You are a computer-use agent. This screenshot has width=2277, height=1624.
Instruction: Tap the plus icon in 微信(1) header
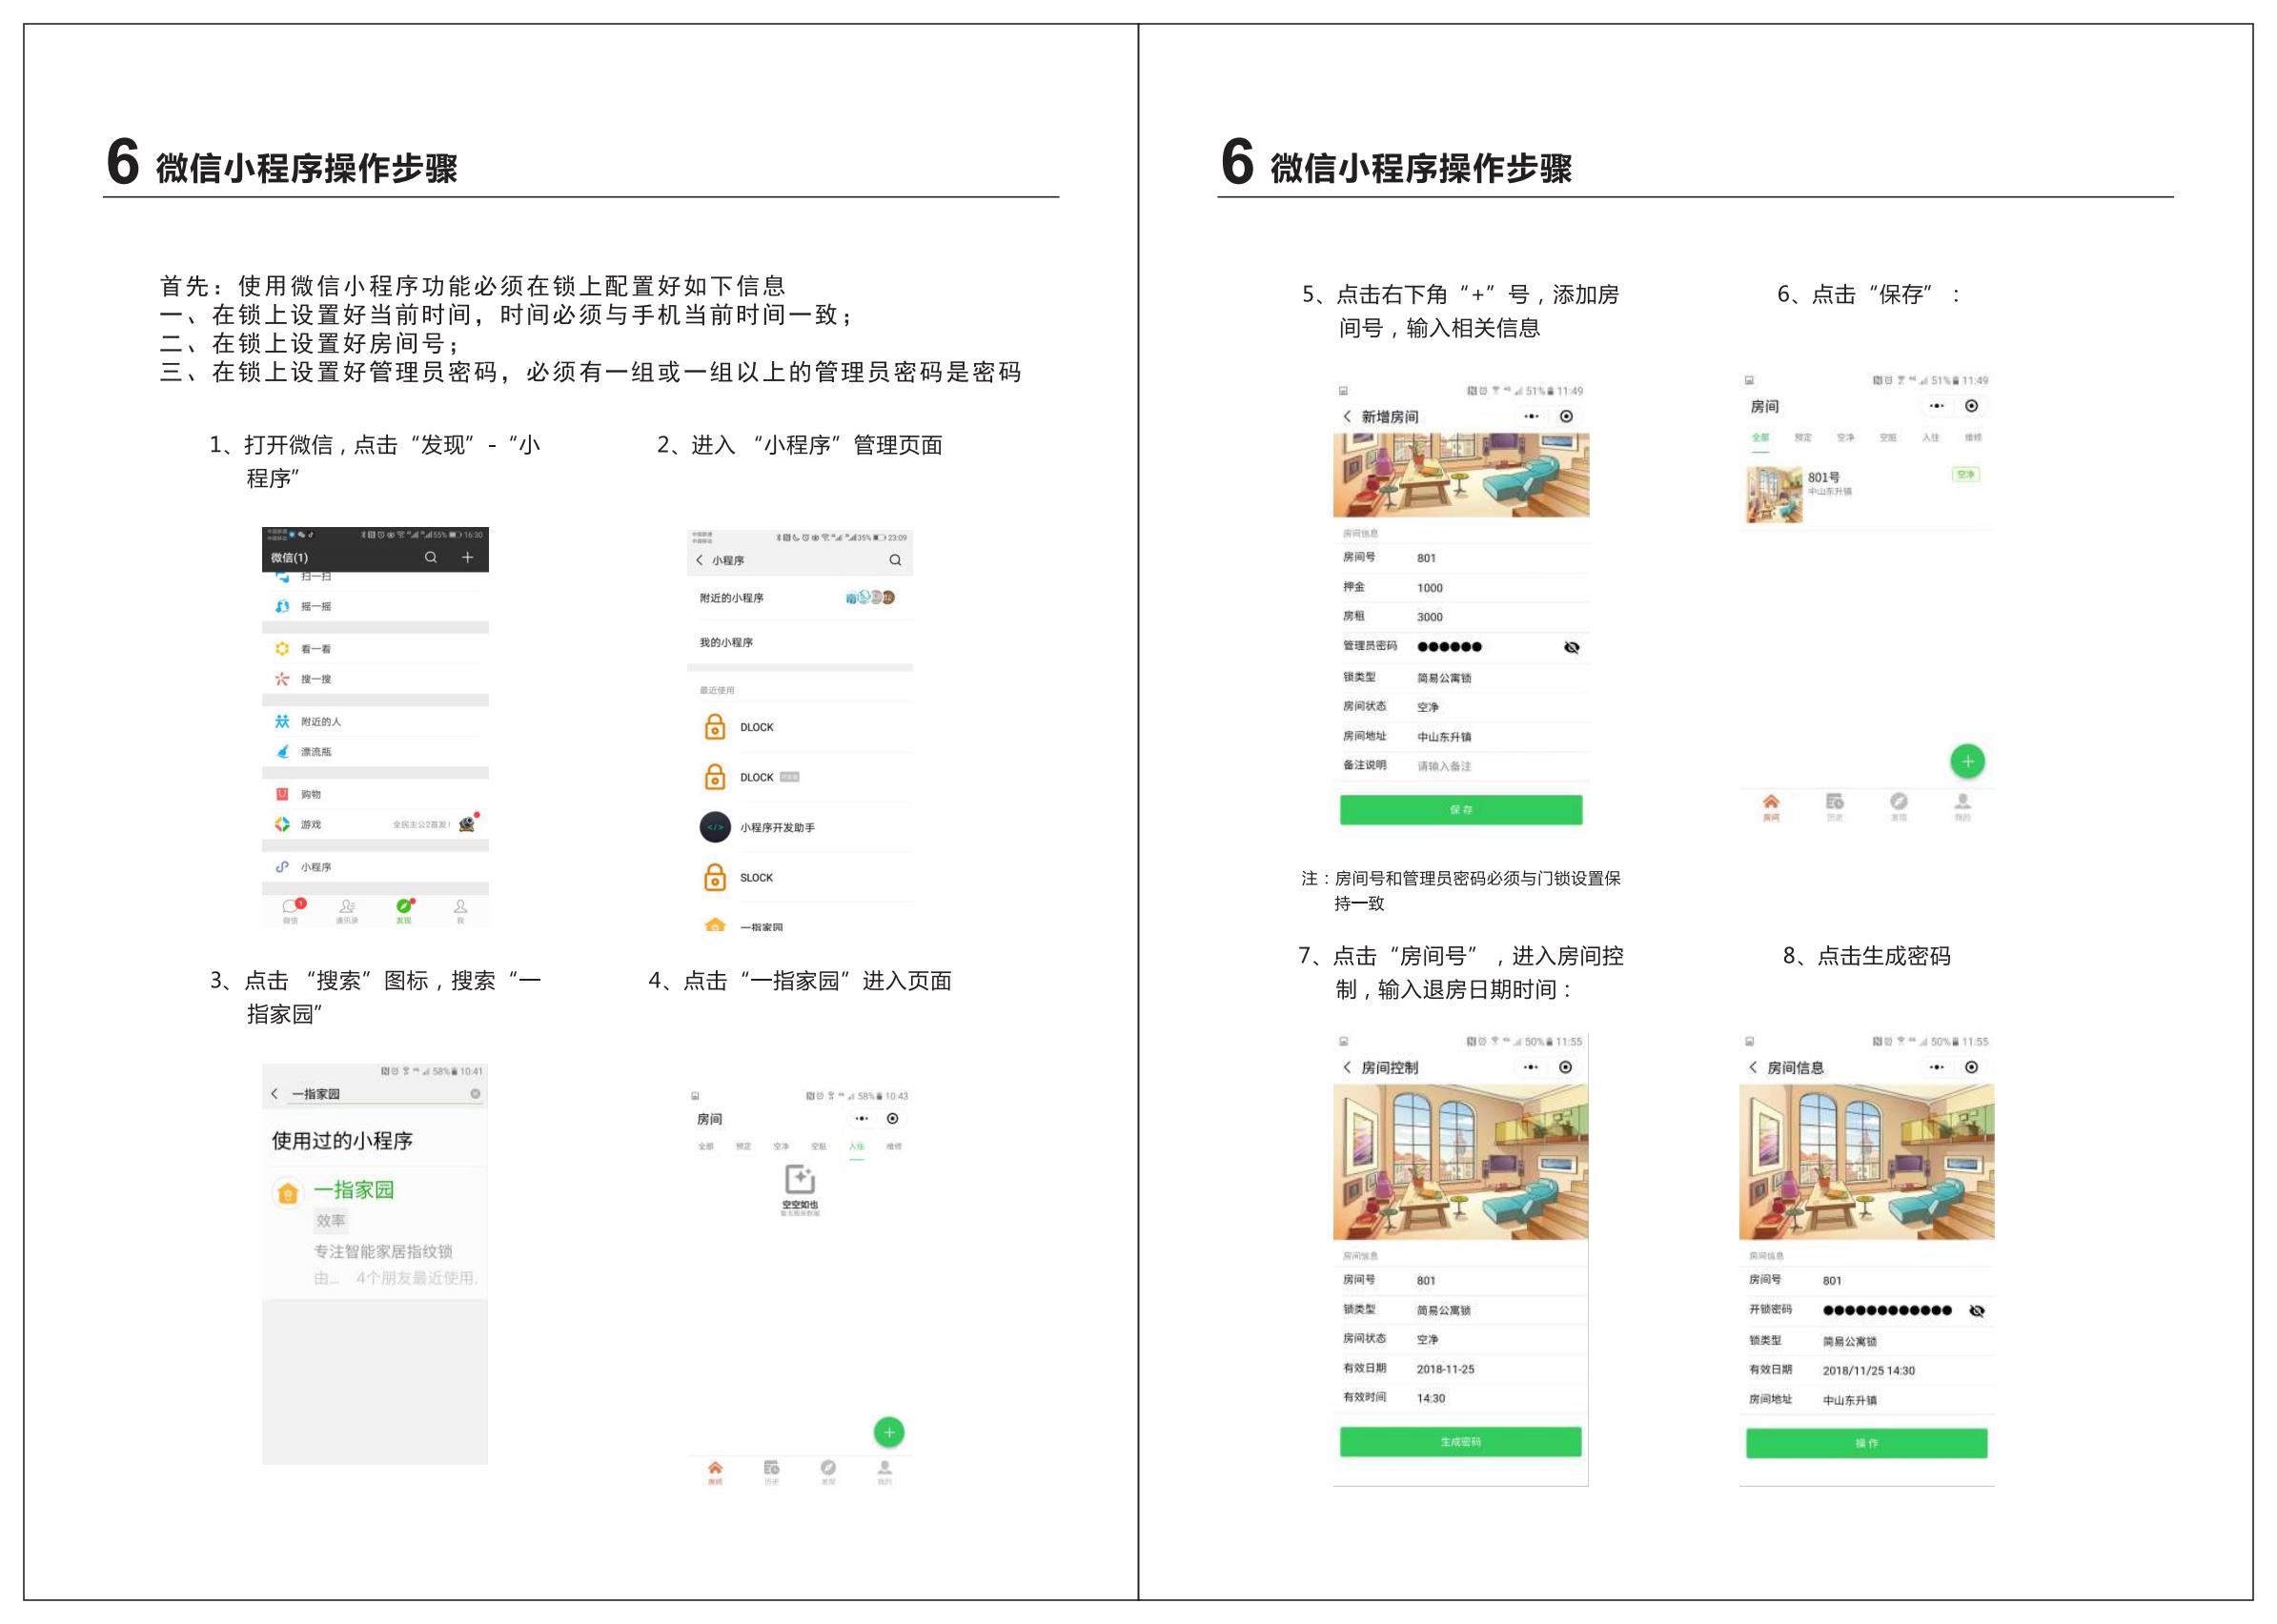point(467,557)
